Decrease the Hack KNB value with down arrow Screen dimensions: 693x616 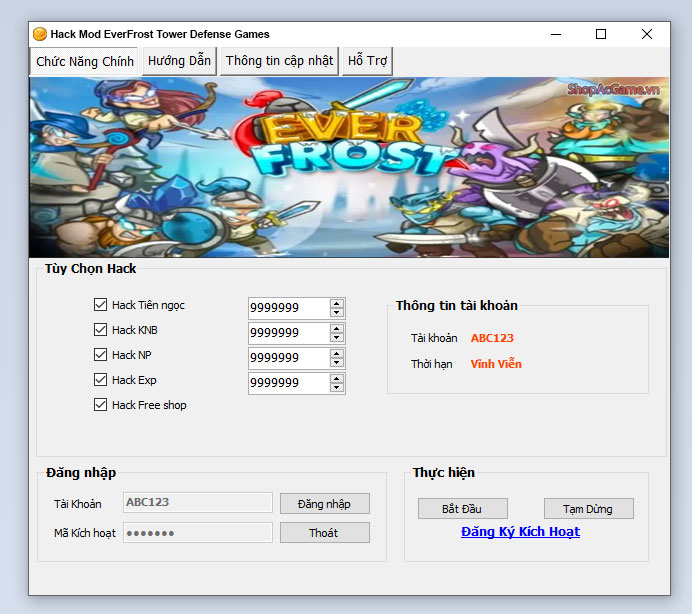click(x=337, y=338)
